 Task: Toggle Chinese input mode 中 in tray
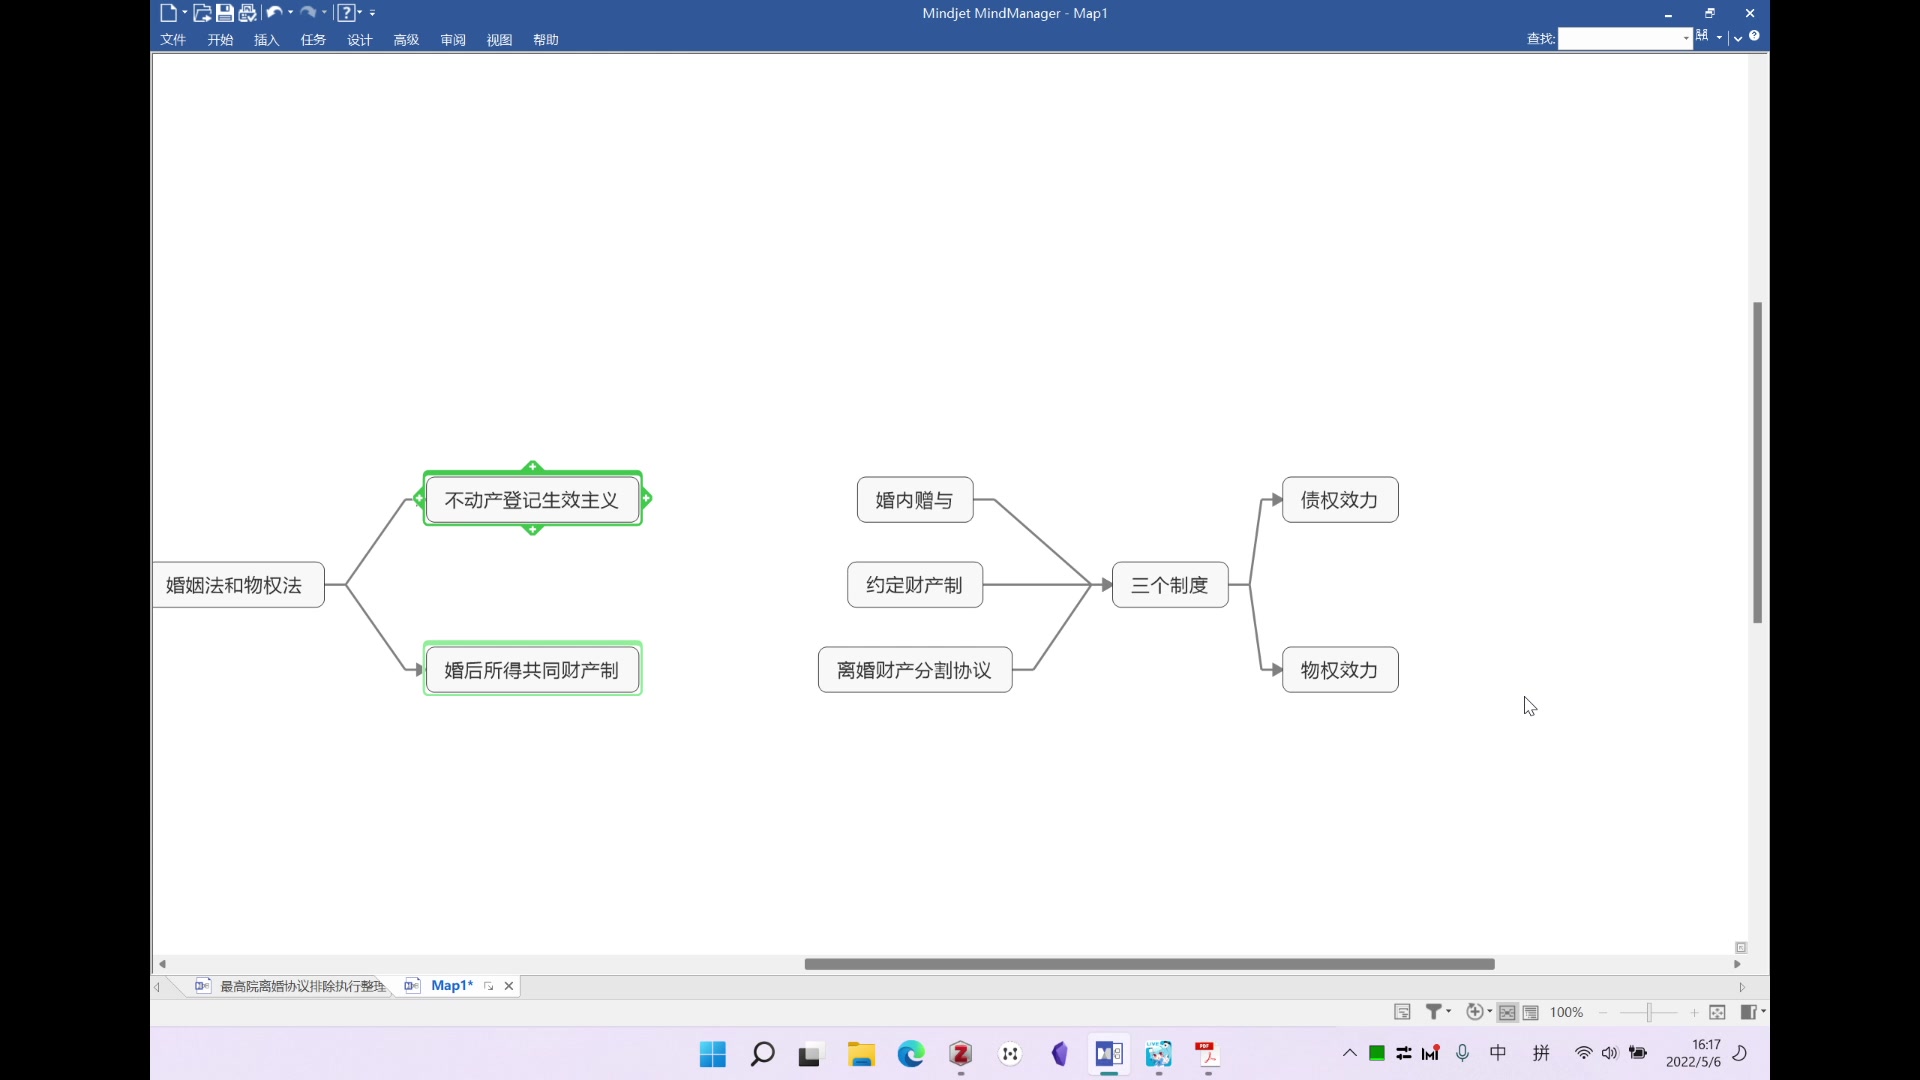(x=1498, y=1053)
